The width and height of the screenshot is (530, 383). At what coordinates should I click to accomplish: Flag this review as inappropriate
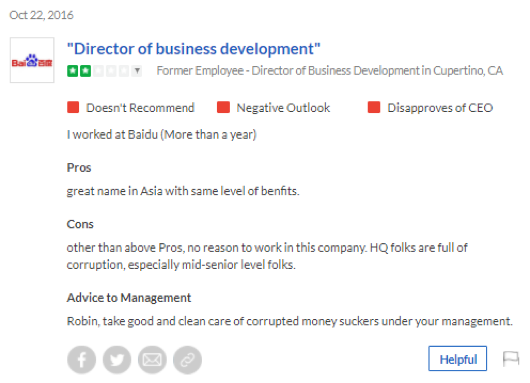coord(511,359)
